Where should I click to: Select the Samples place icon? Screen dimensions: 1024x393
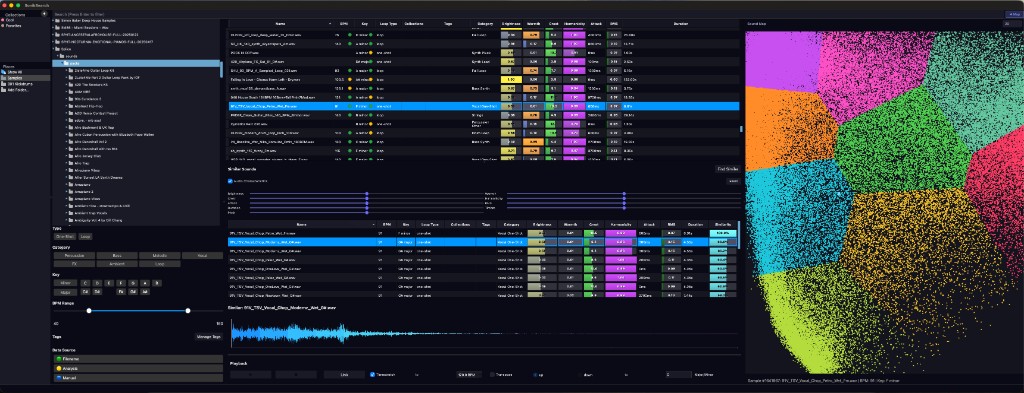[x=4, y=78]
